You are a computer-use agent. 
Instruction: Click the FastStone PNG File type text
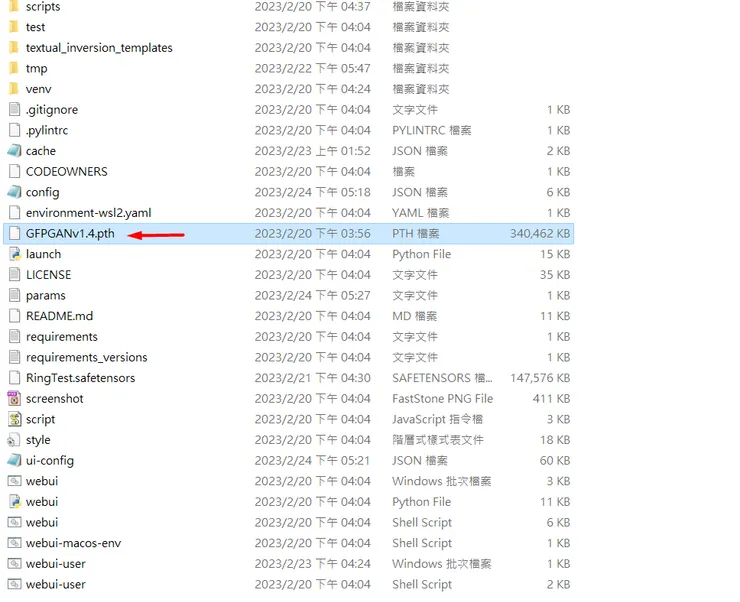[x=443, y=399]
